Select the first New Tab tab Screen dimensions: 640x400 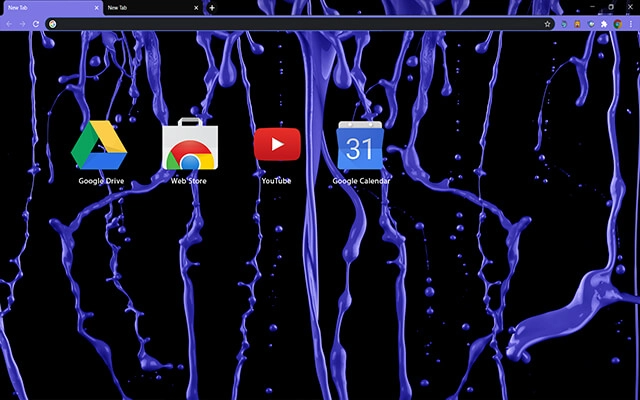(x=52, y=8)
